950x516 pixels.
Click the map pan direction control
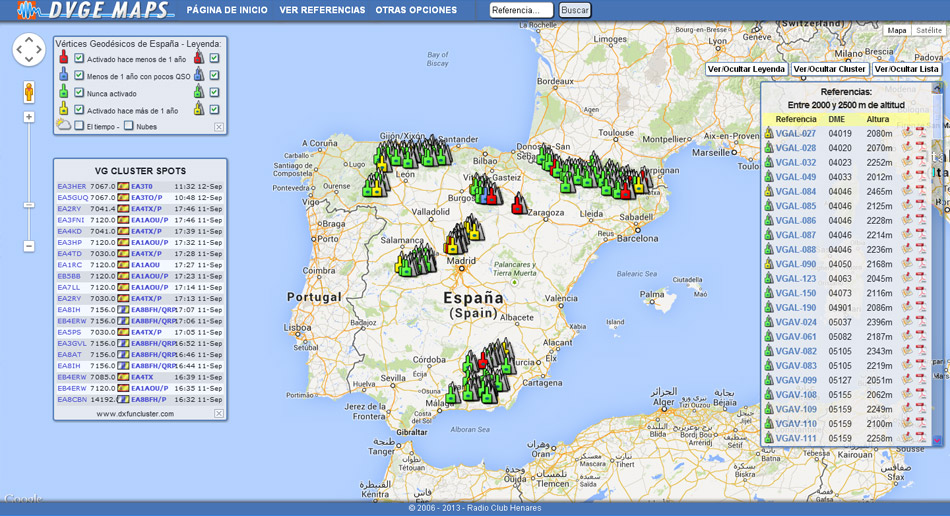29,50
